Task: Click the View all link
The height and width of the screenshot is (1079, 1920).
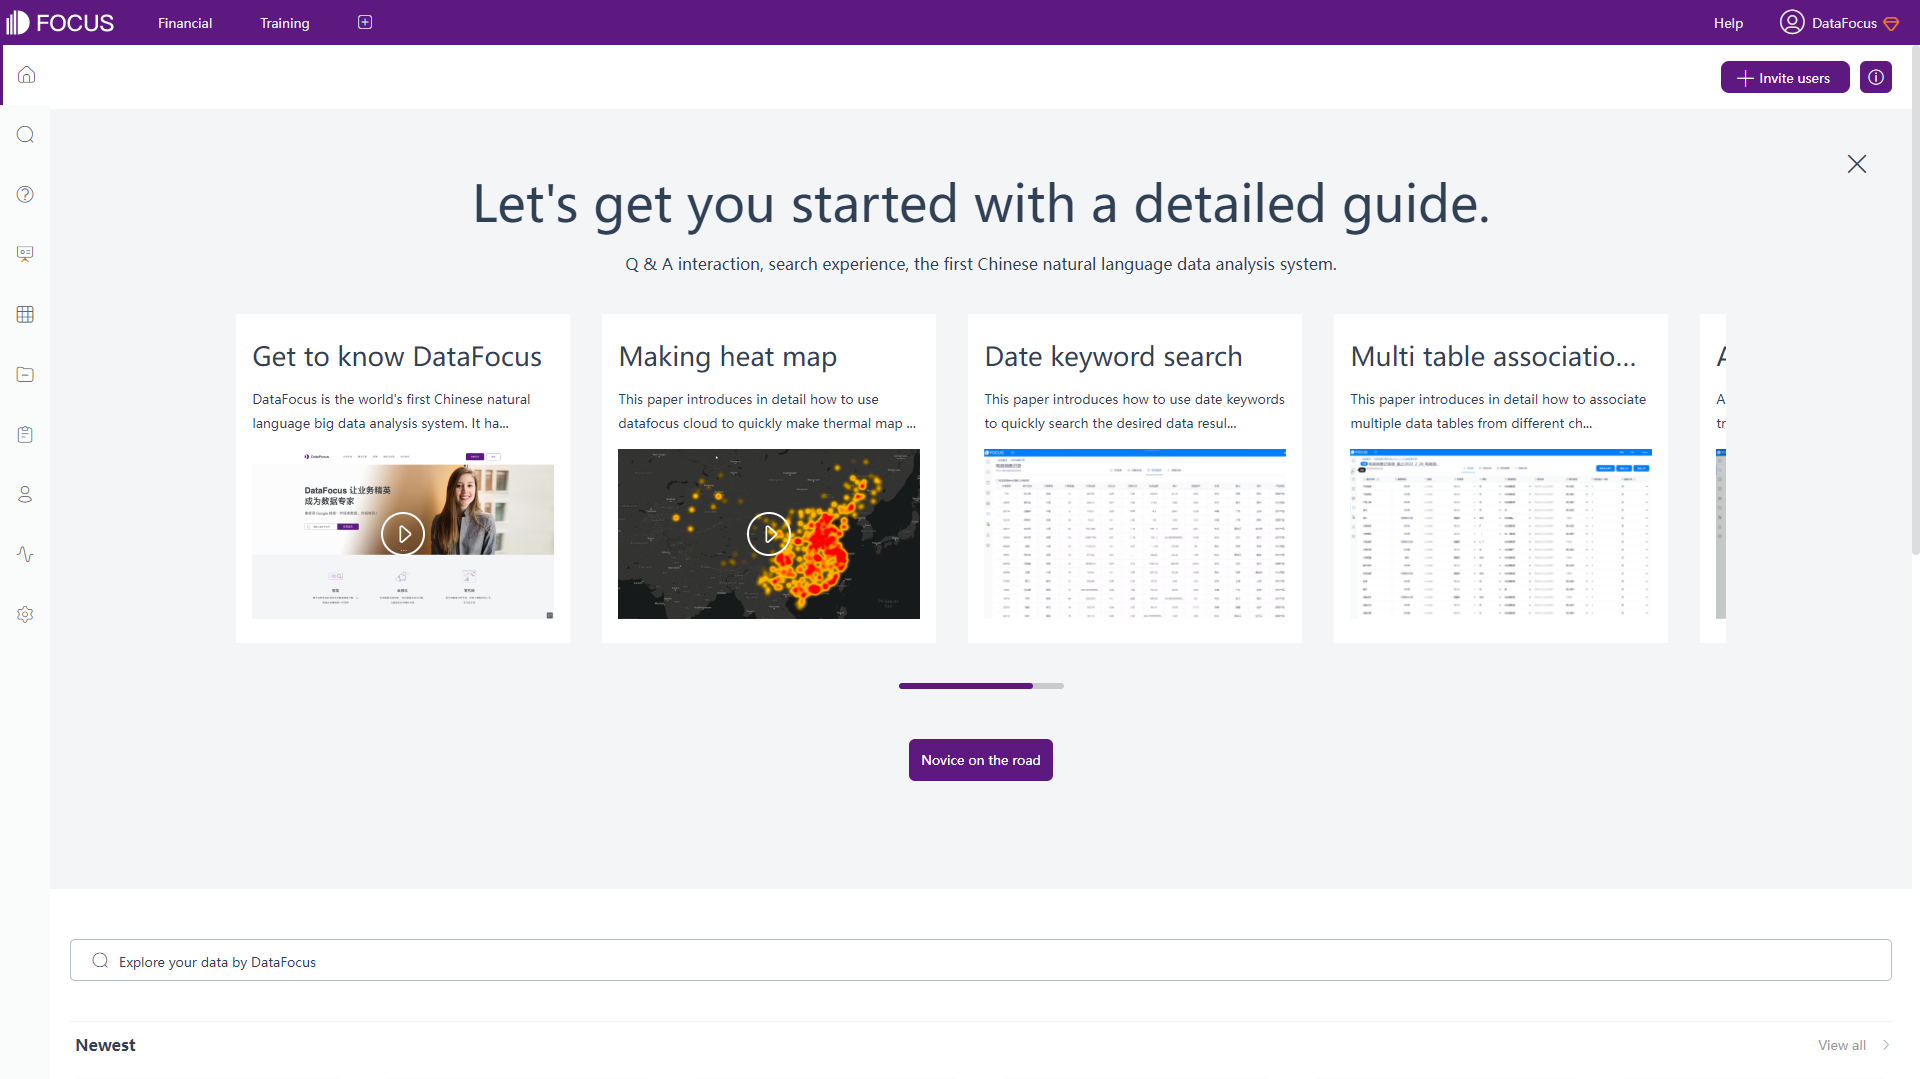Action: pos(1842,1045)
